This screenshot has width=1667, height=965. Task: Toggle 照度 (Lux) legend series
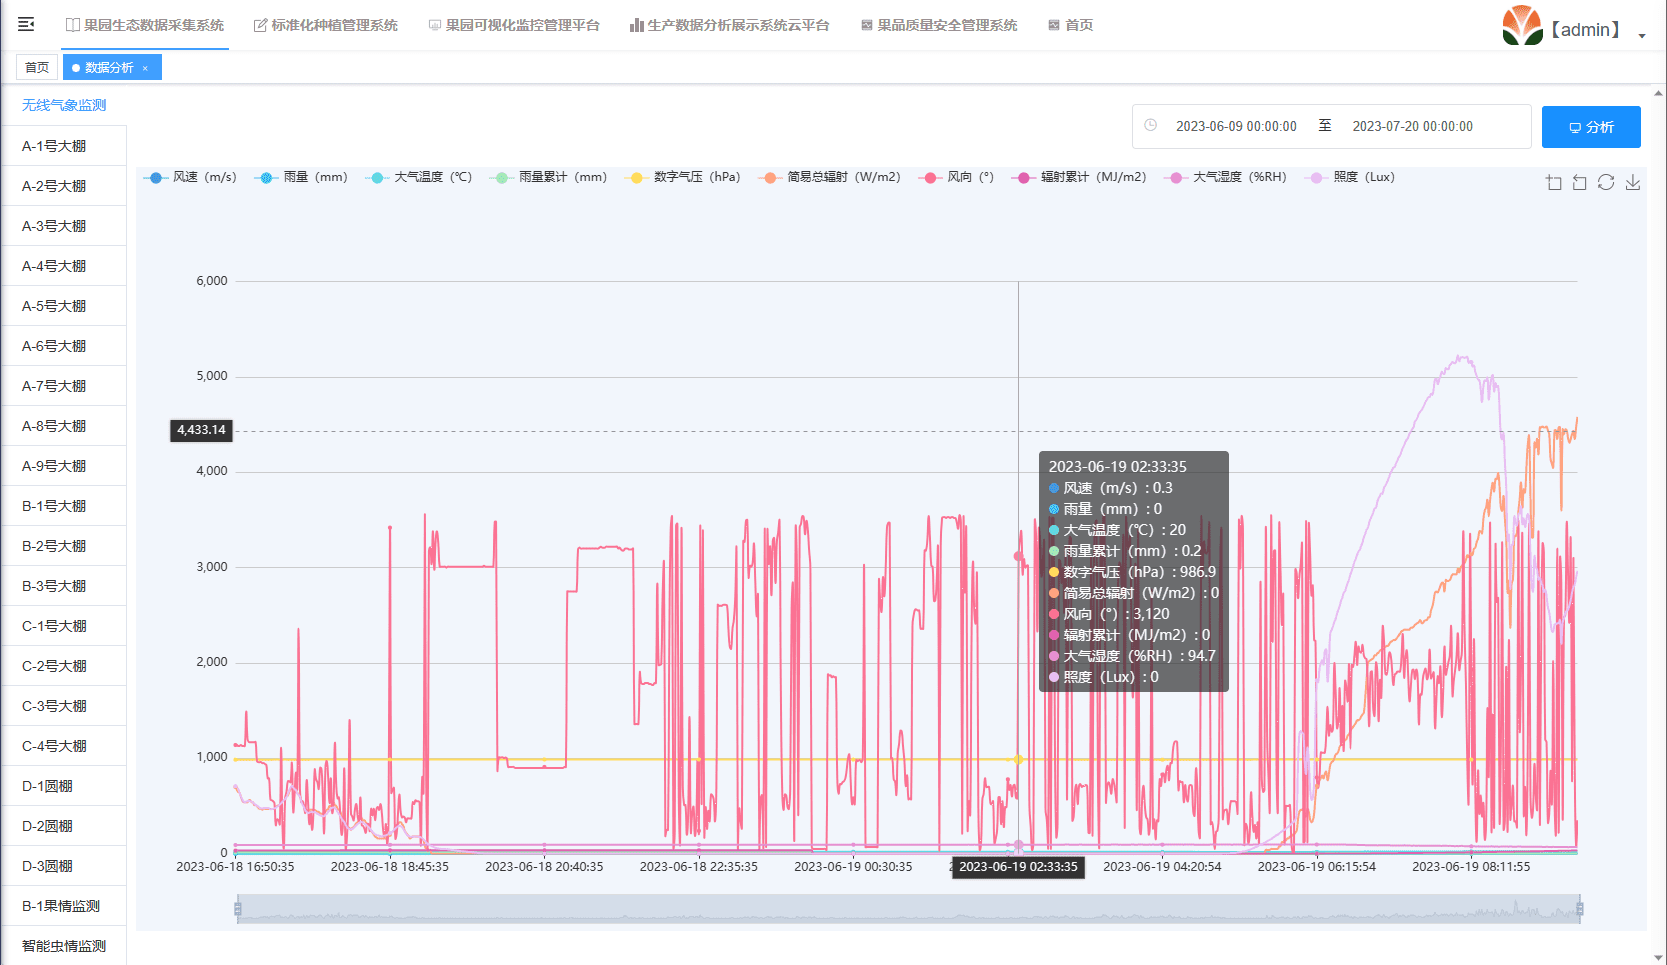[x=1350, y=177]
